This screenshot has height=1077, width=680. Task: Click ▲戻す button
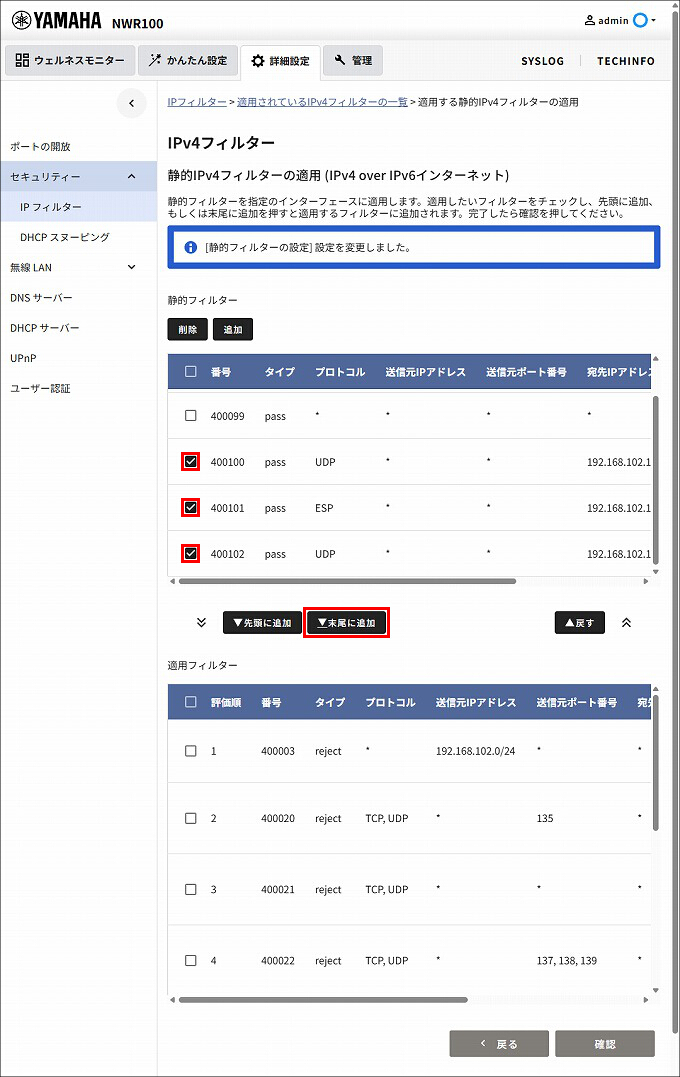pos(580,622)
